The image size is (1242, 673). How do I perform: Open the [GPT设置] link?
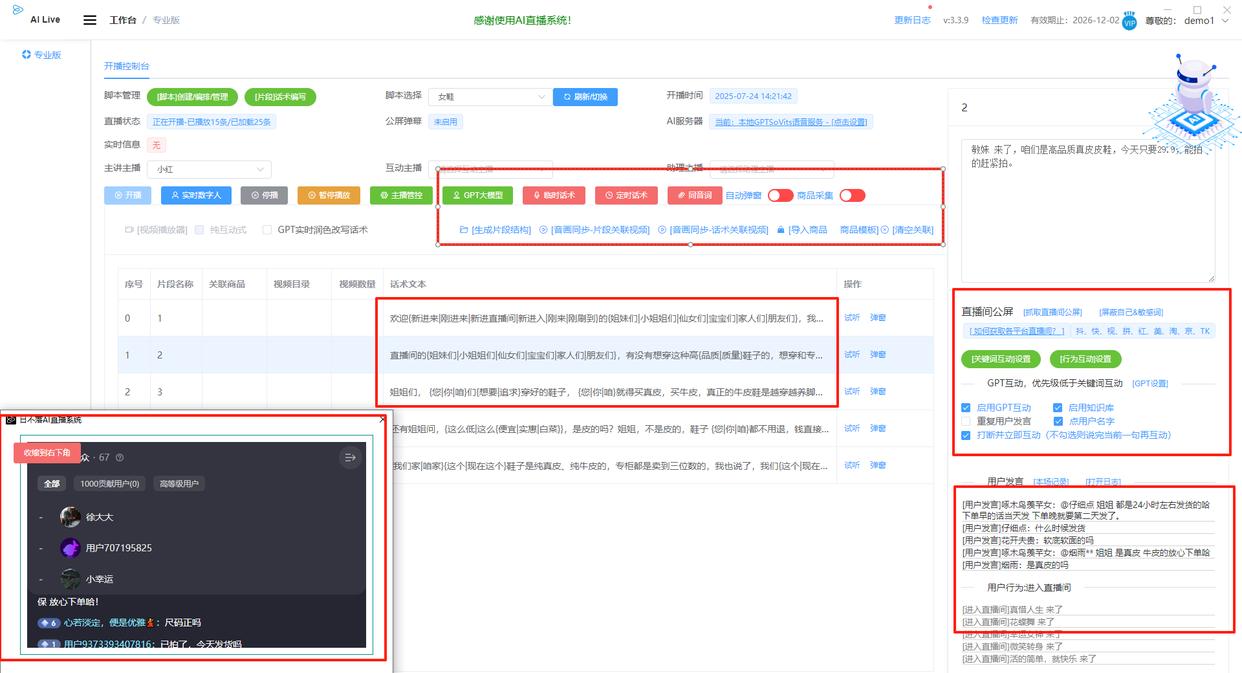pyautogui.click(x=1150, y=383)
